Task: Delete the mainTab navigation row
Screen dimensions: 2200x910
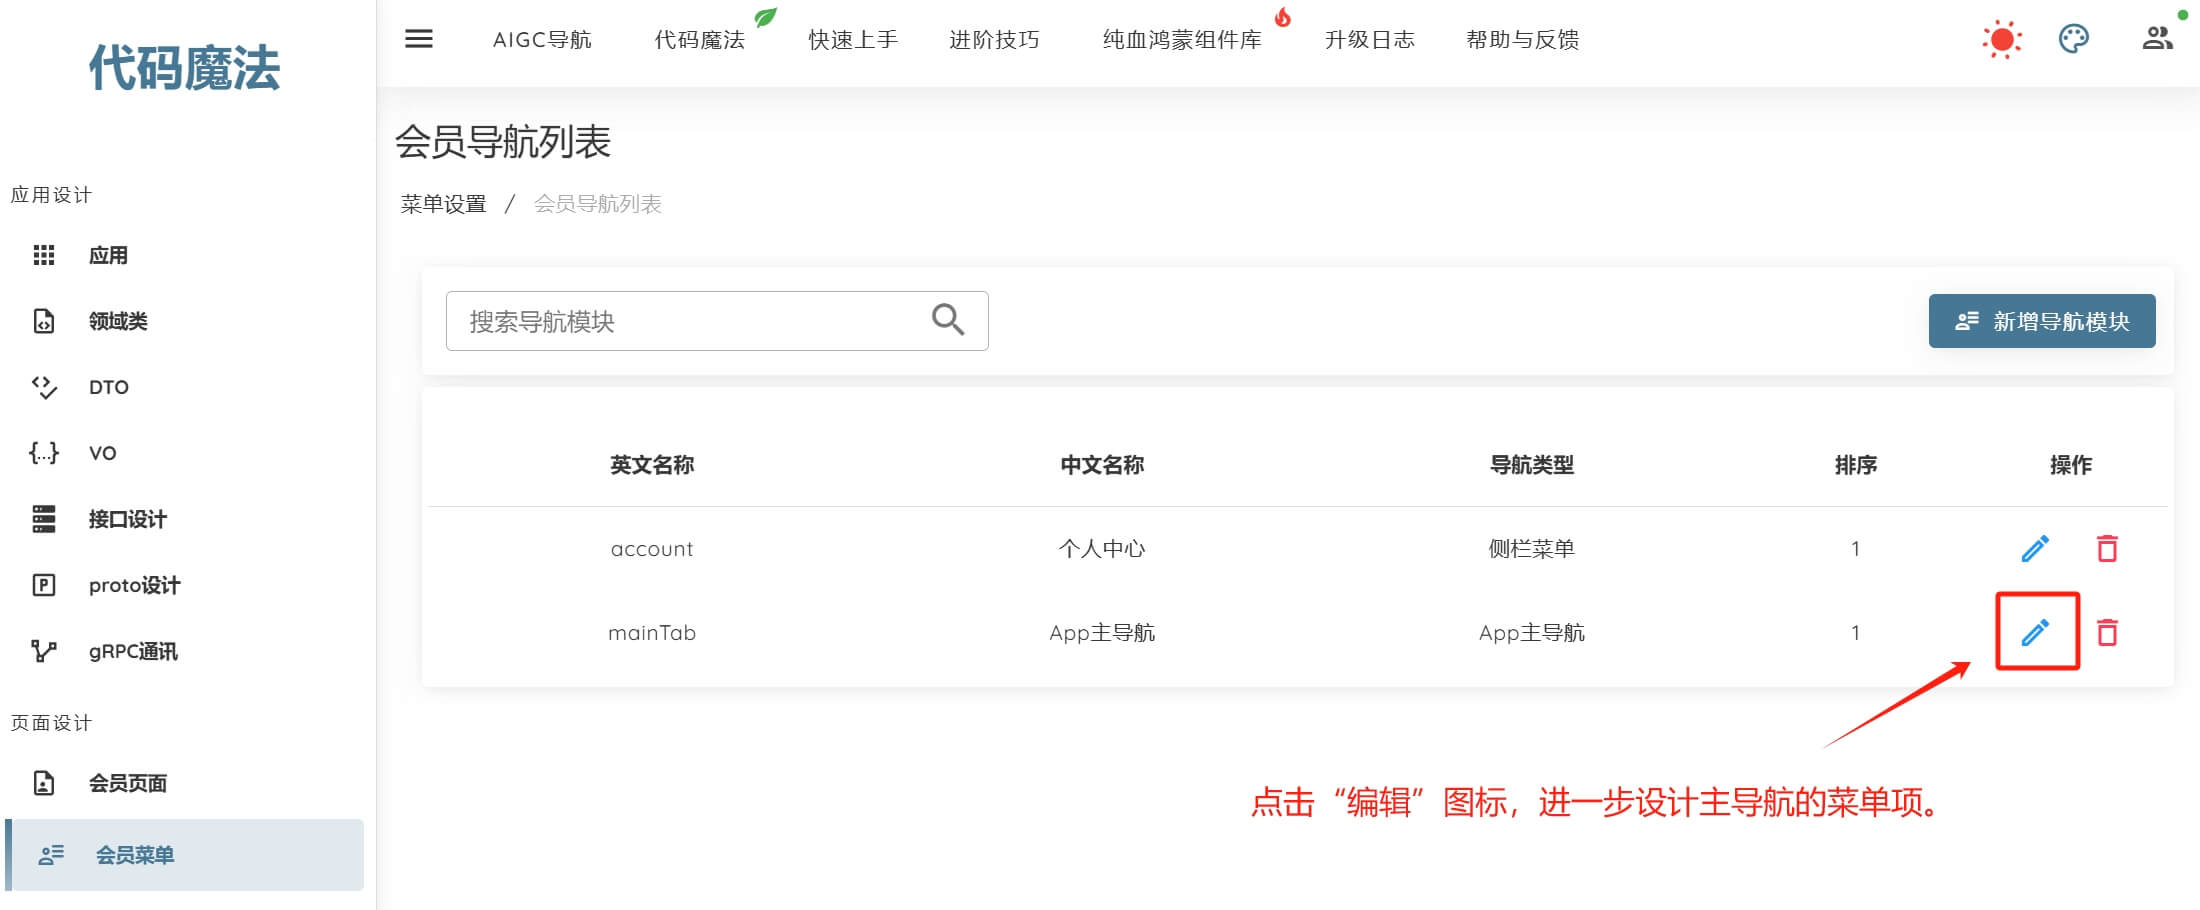Action: point(2107,632)
